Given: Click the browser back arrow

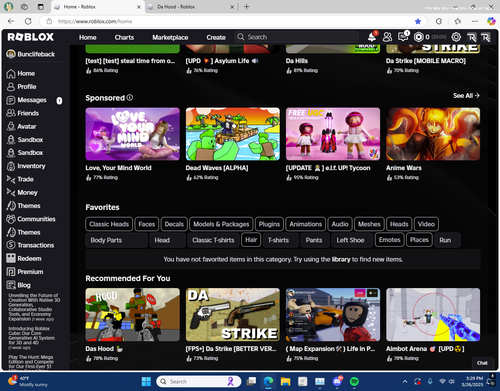Looking at the screenshot, I should 11,21.
